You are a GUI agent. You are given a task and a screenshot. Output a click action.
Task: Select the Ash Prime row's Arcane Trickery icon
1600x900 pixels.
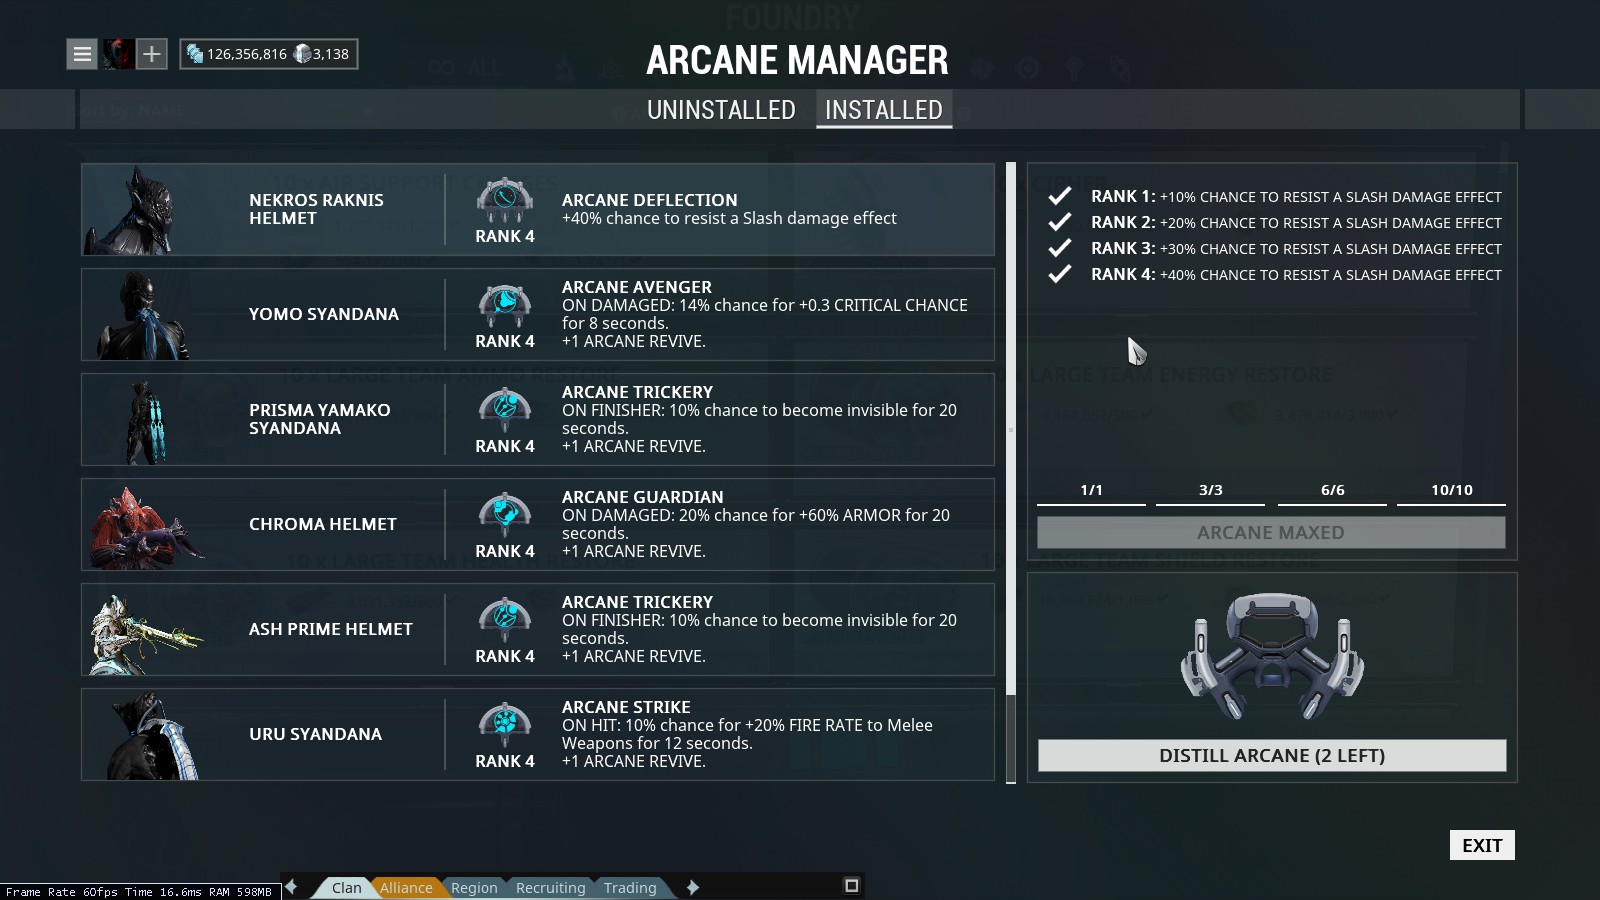(505, 621)
